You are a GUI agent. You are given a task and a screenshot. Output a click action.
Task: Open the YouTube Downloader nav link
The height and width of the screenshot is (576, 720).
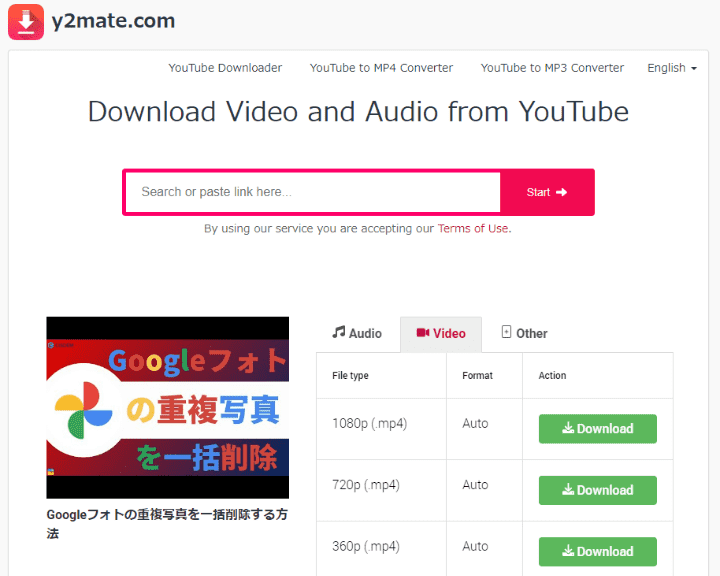point(225,68)
